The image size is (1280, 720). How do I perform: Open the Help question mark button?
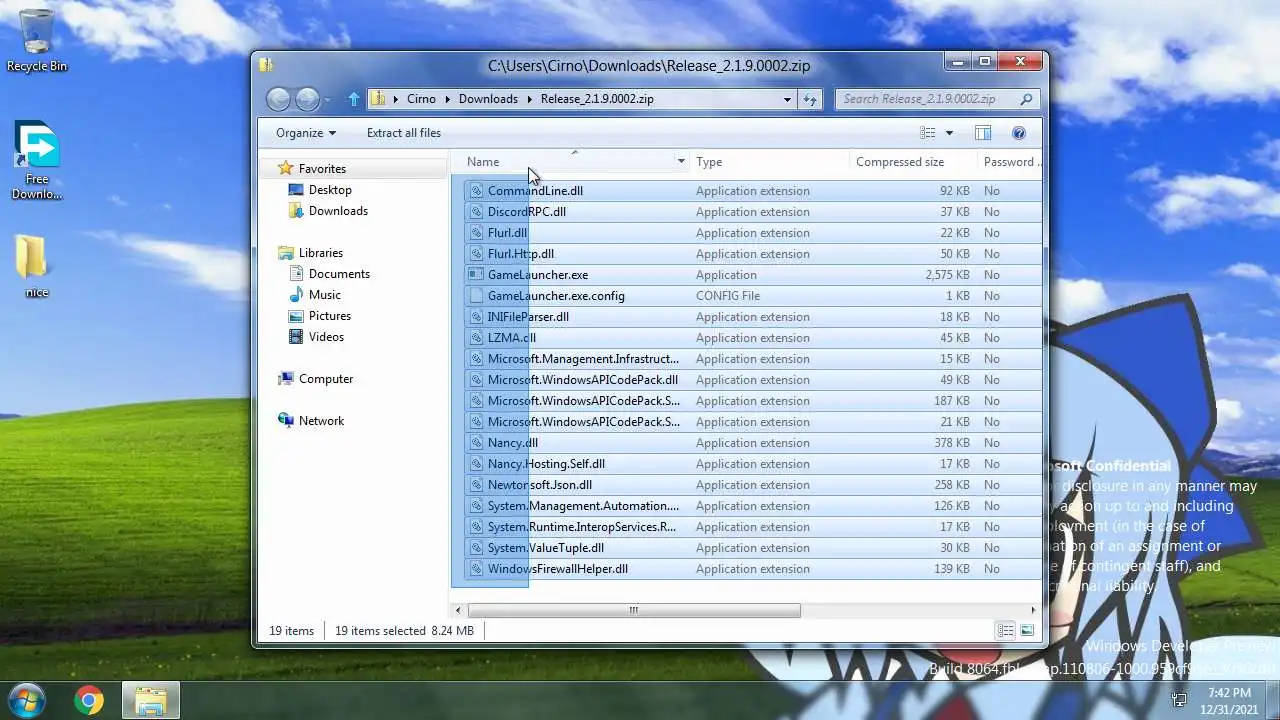(1019, 133)
